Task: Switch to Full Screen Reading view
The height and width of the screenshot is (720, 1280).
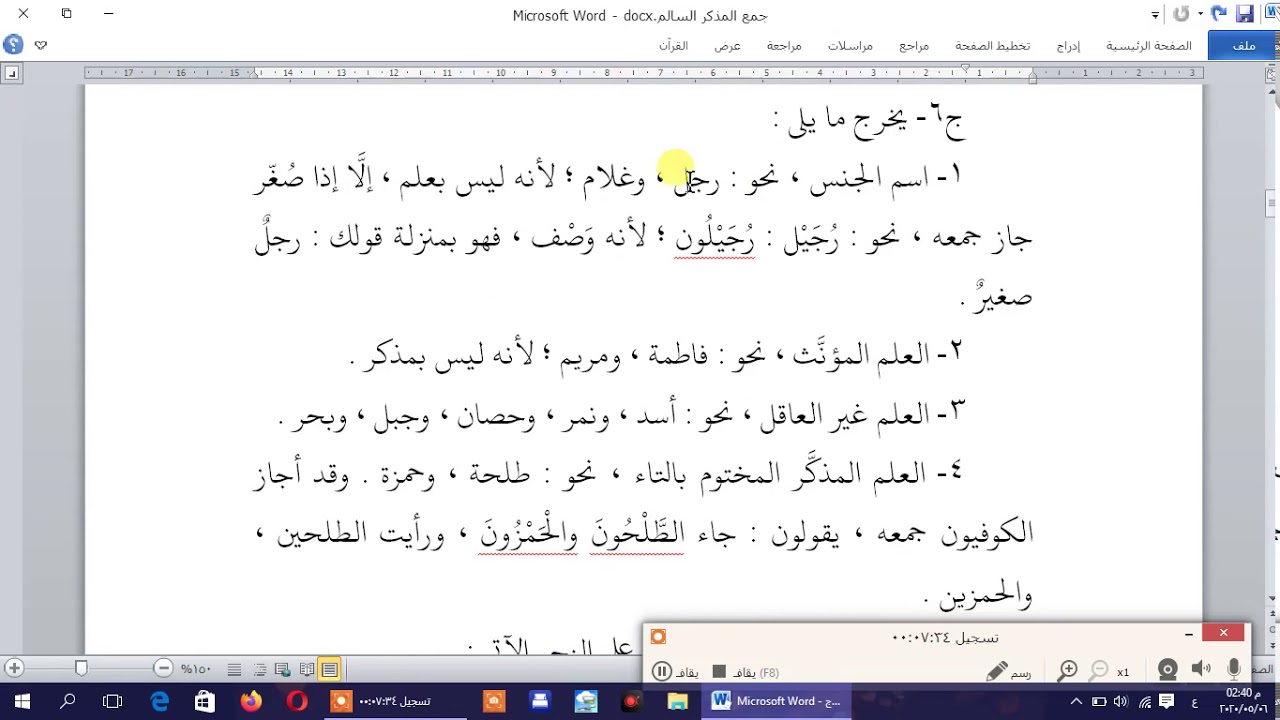Action: pyautogui.click(x=306, y=670)
